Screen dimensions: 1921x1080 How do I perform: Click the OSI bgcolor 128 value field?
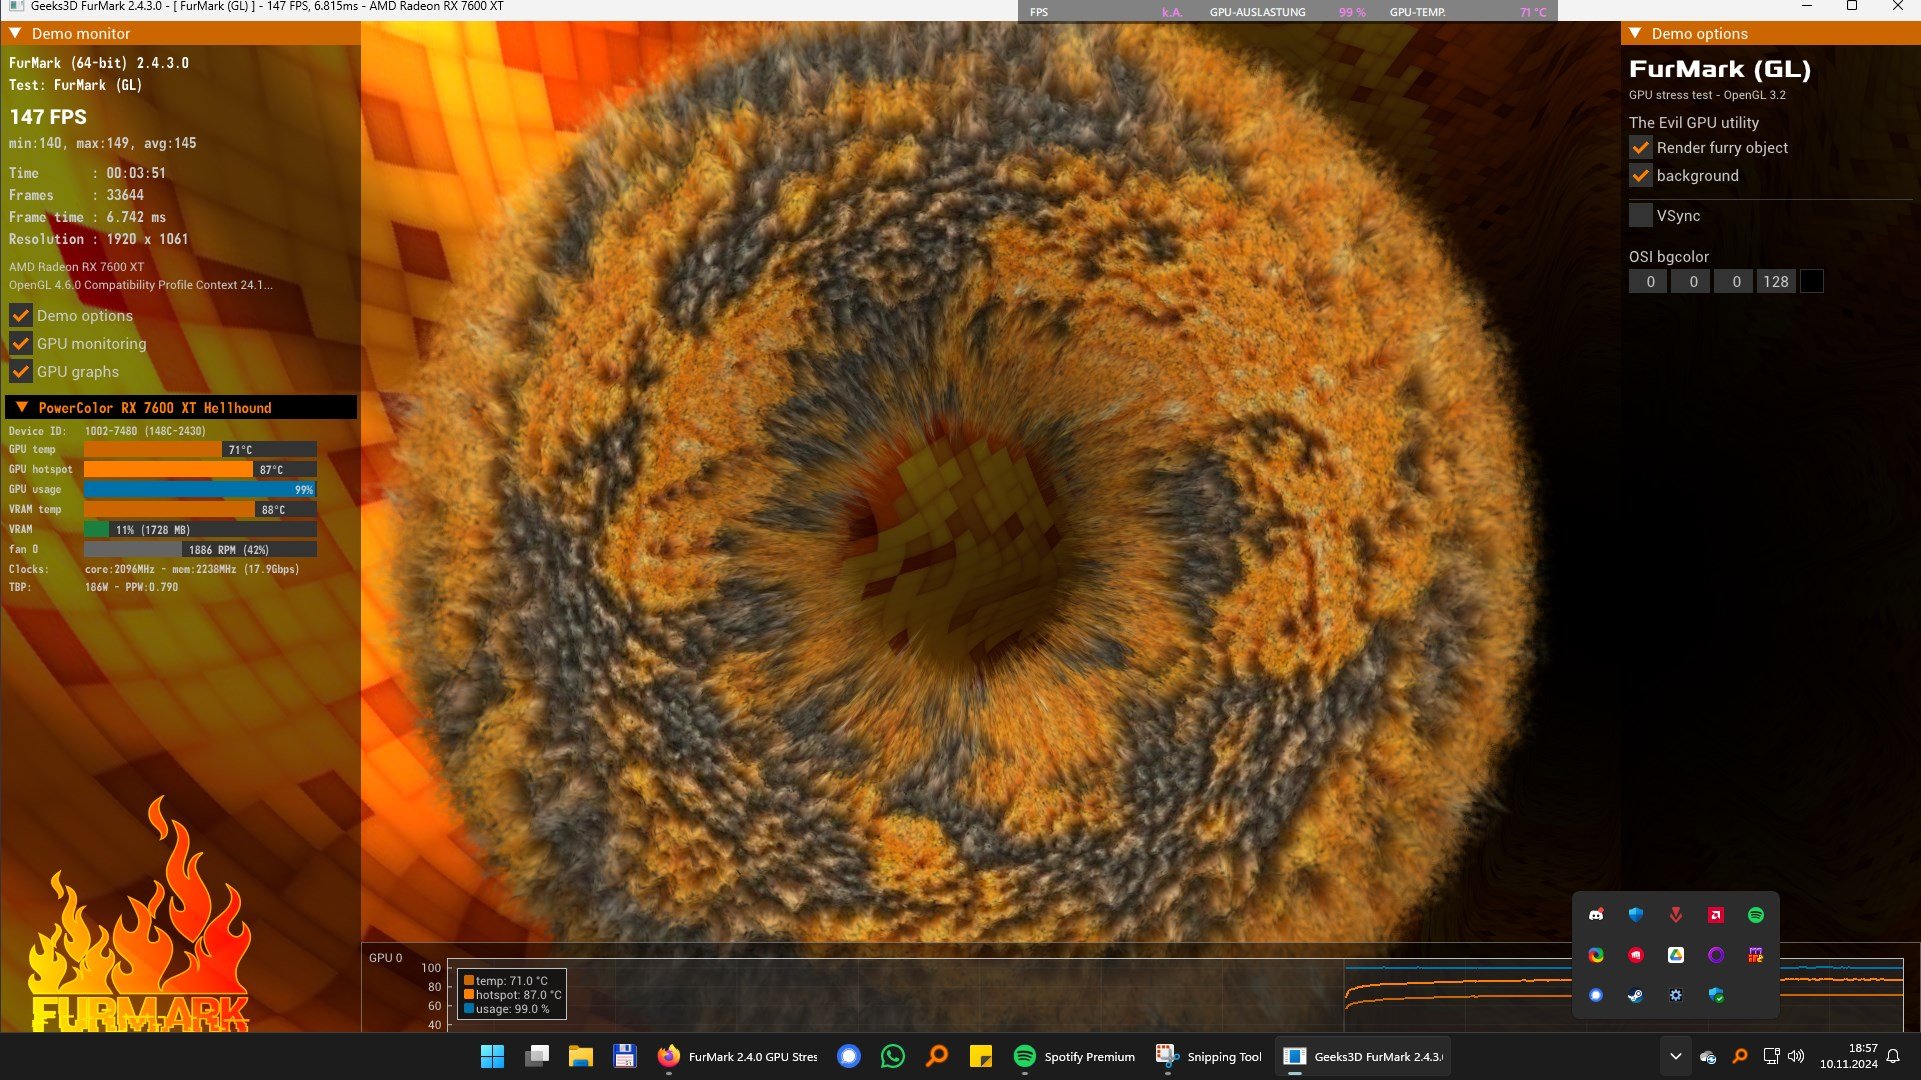pyautogui.click(x=1776, y=282)
